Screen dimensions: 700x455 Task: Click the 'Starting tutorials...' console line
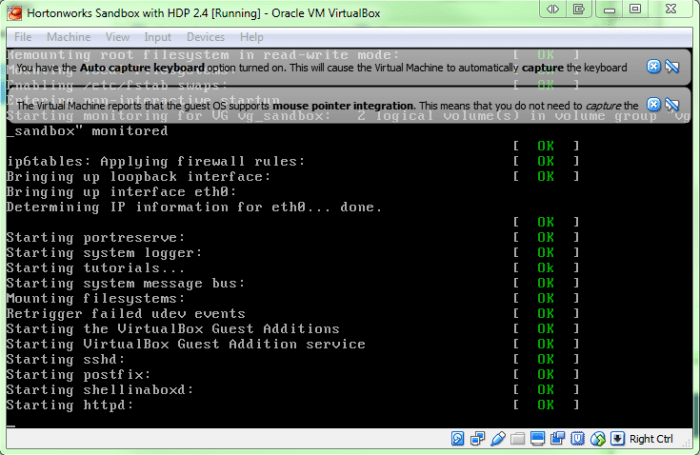point(96,267)
